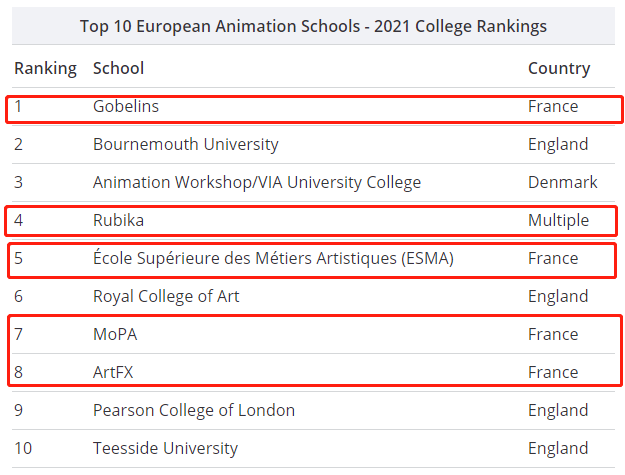Click the table title about 2021 College Rankings
625x475 pixels.
pyautogui.click(x=313, y=26)
